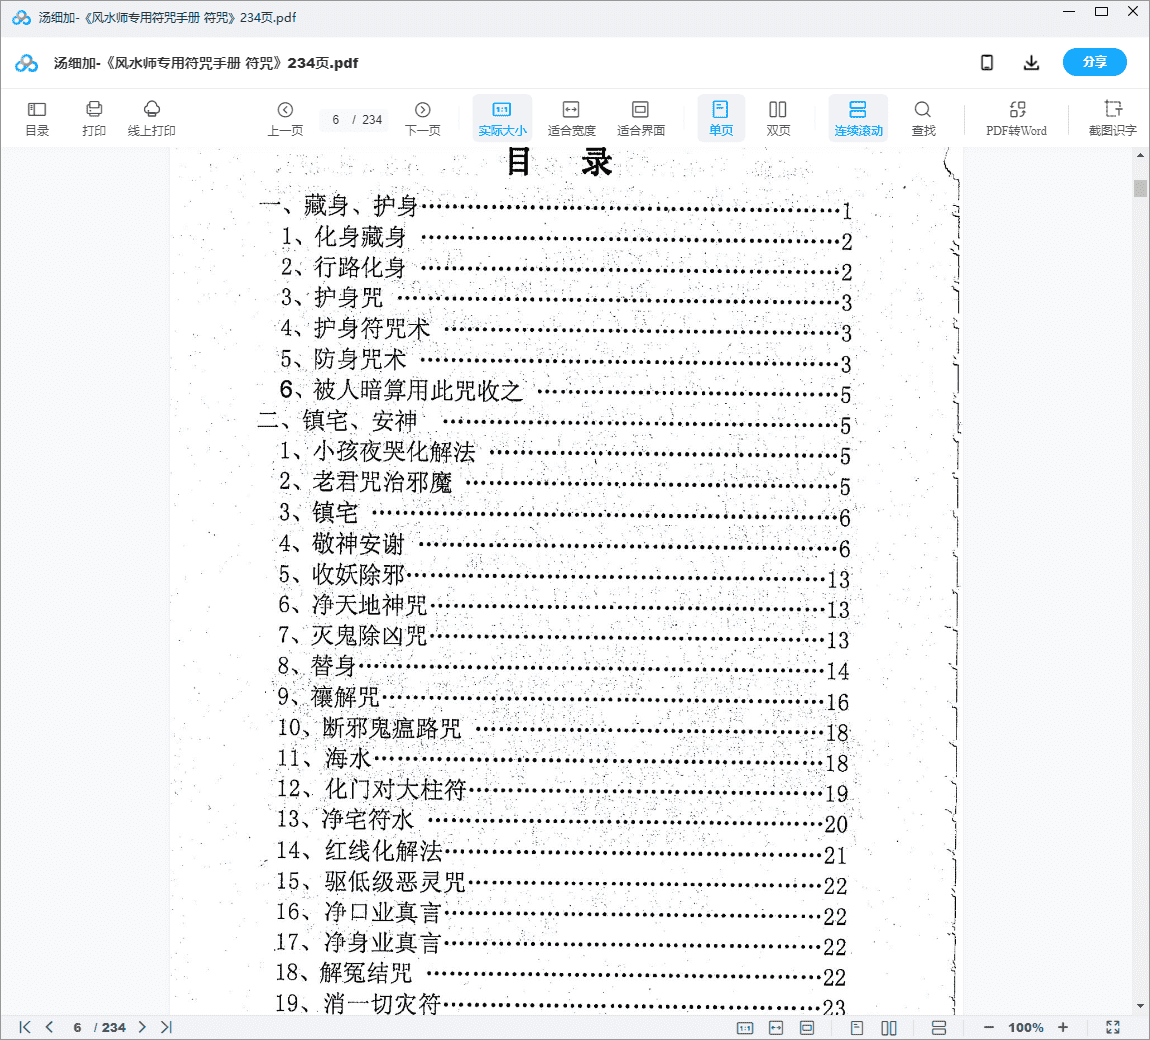The image size is (1150, 1040).
Task: Open the mobile phone view icon
Action: 987,63
